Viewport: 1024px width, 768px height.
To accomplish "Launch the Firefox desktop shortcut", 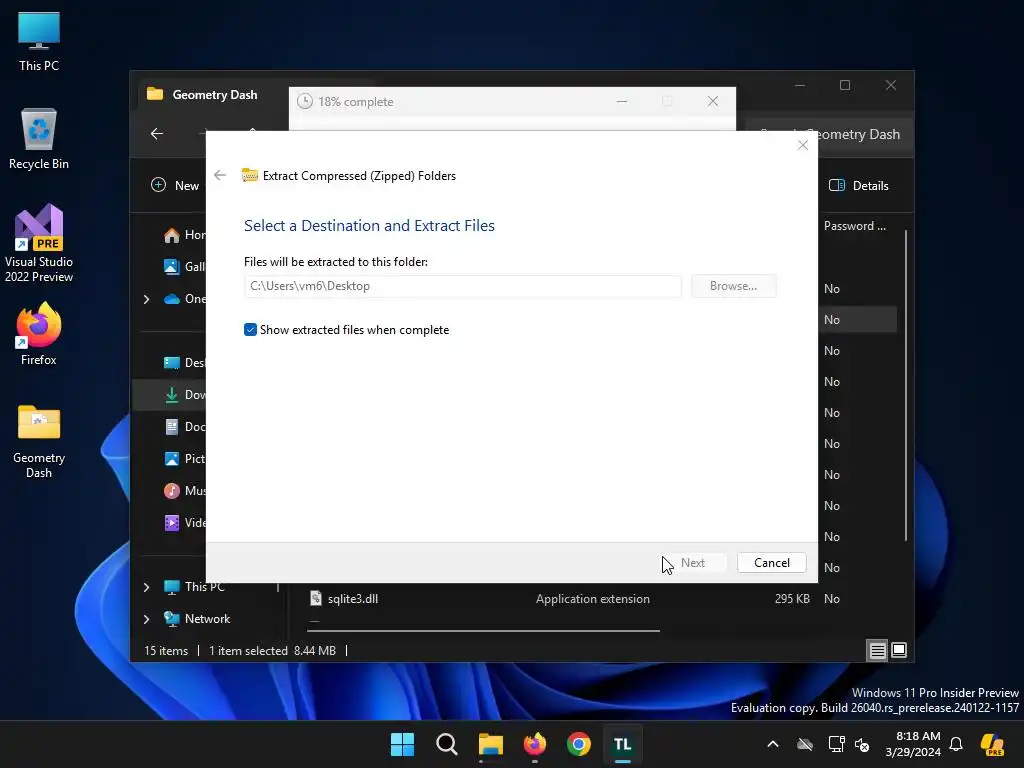I will (x=39, y=334).
